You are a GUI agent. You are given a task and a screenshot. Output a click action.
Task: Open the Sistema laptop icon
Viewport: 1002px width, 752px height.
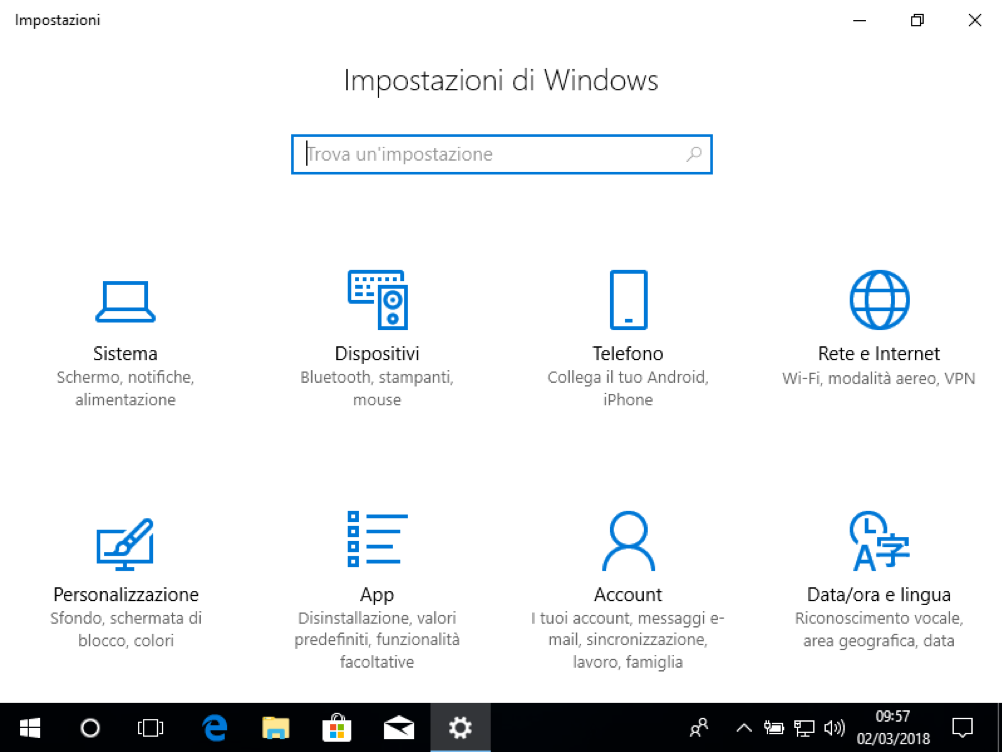pos(125,302)
